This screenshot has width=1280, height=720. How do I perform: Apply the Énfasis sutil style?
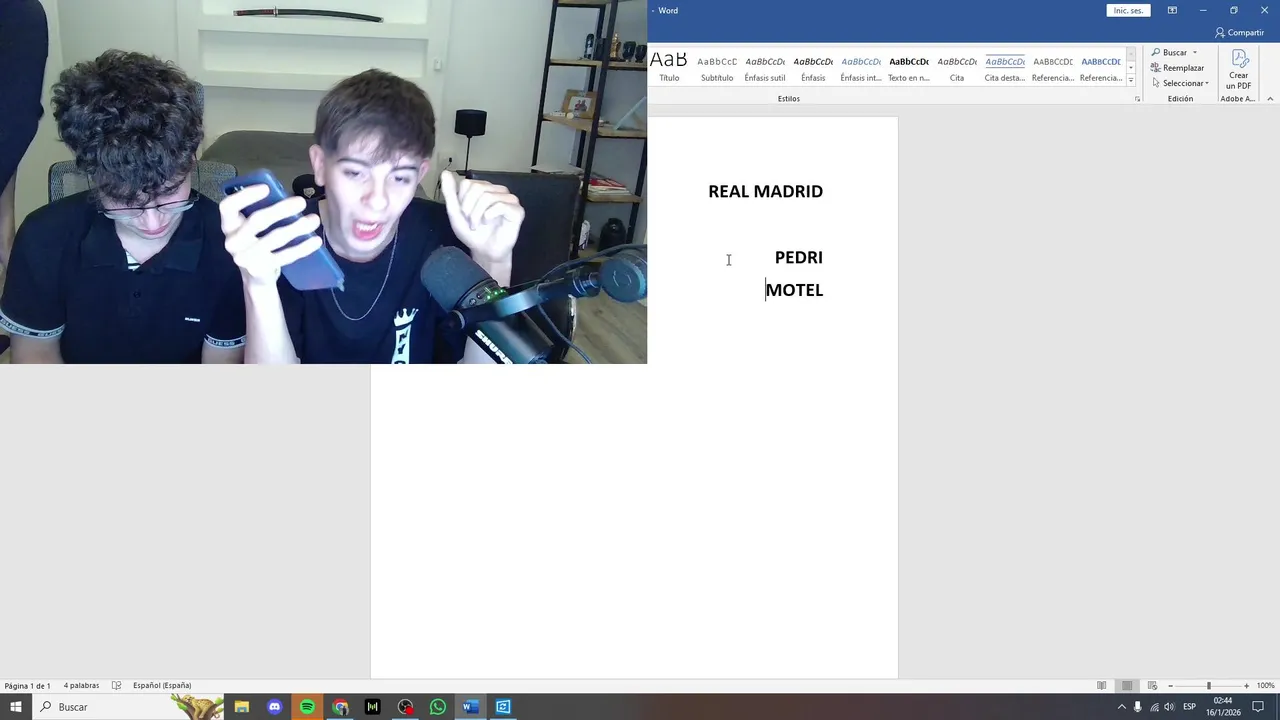click(x=765, y=67)
